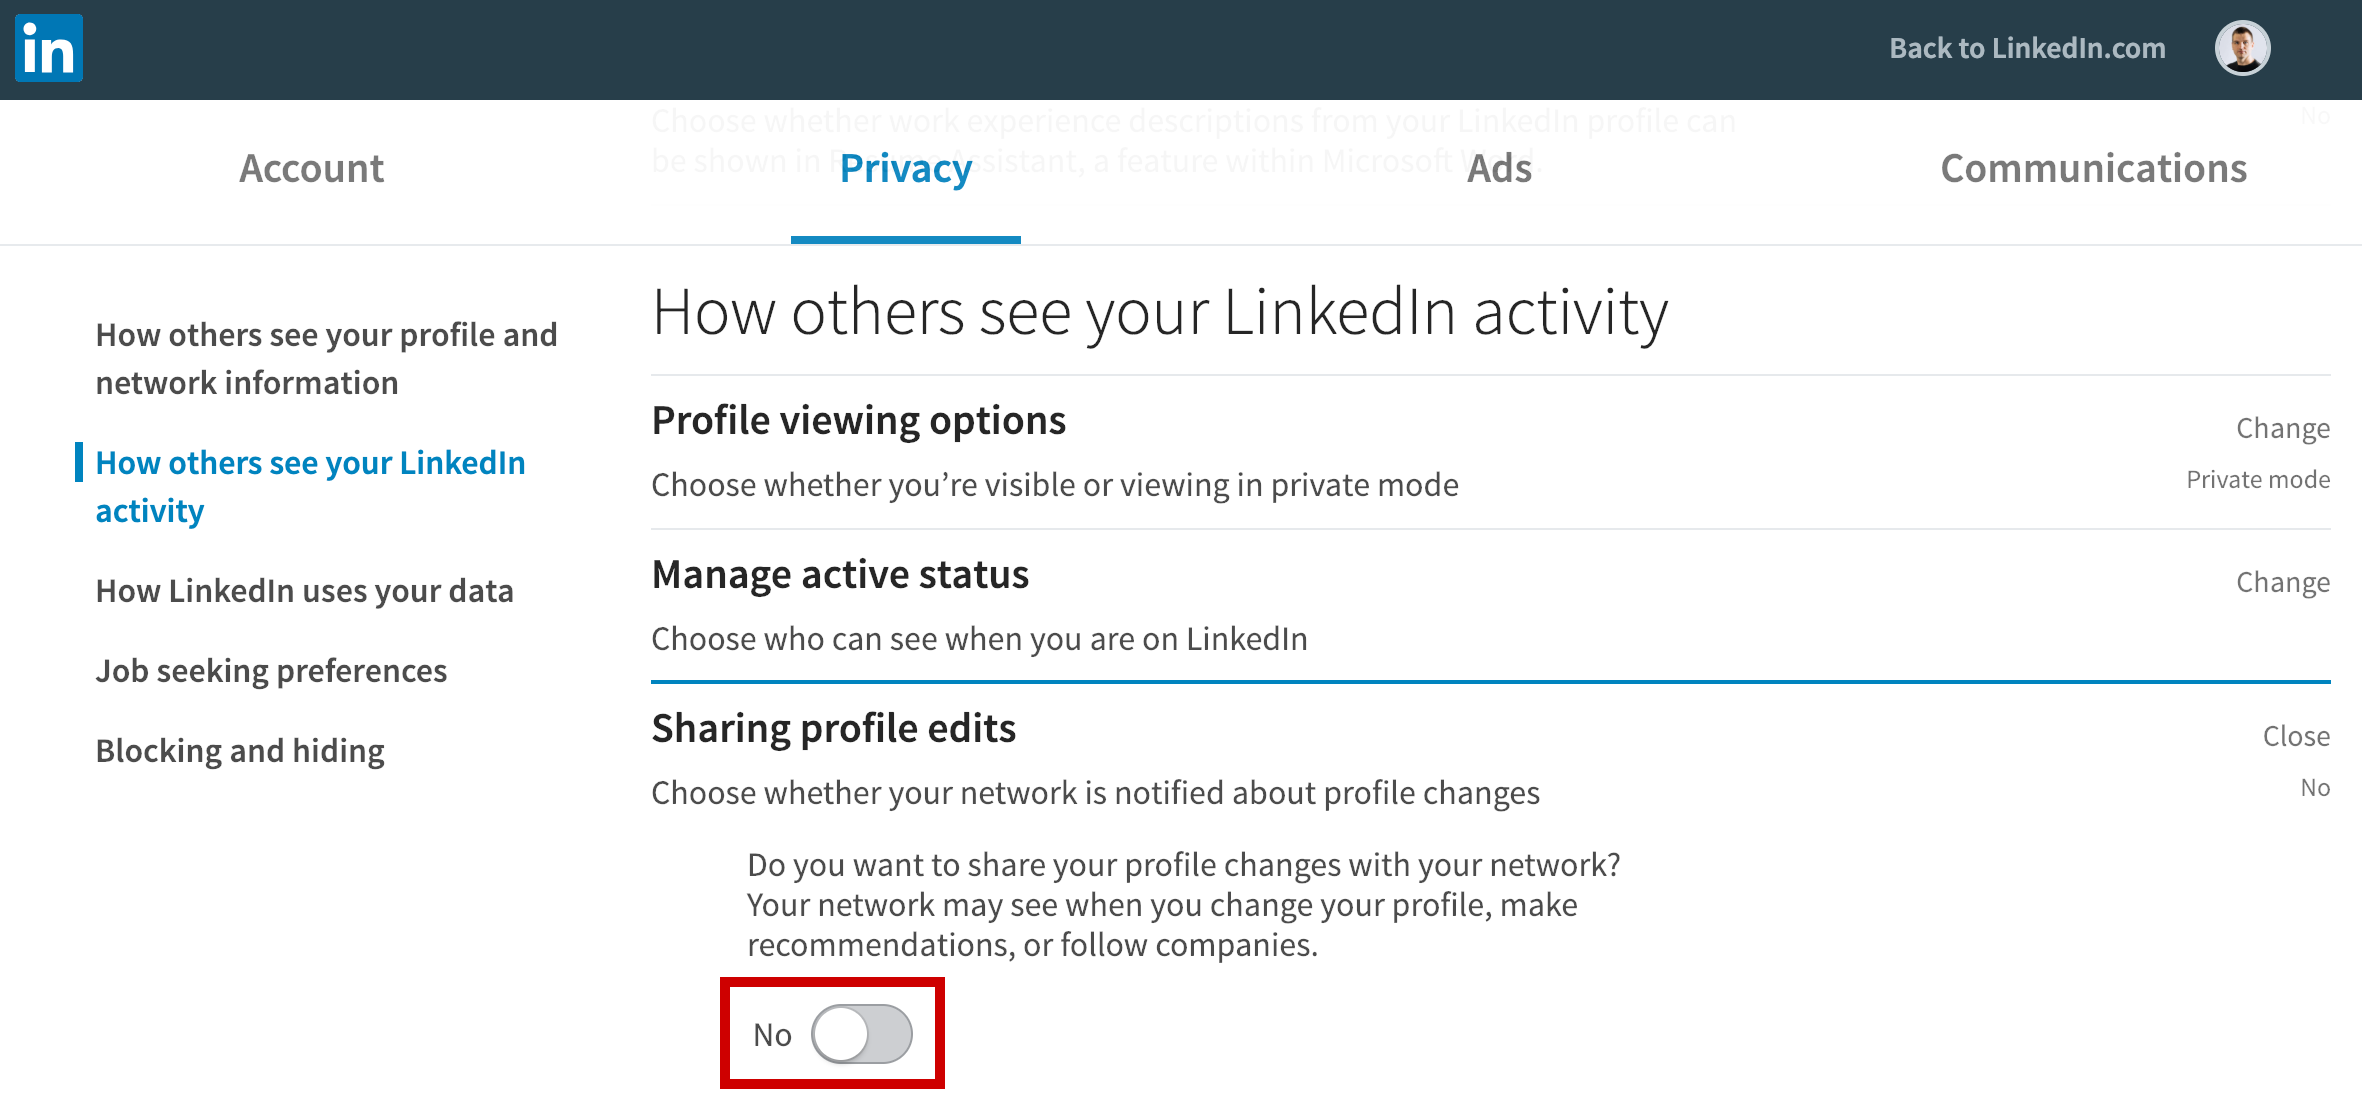Select 'How others see your LinkedIn activity'
This screenshot has width=2362, height=1096.
click(x=310, y=487)
